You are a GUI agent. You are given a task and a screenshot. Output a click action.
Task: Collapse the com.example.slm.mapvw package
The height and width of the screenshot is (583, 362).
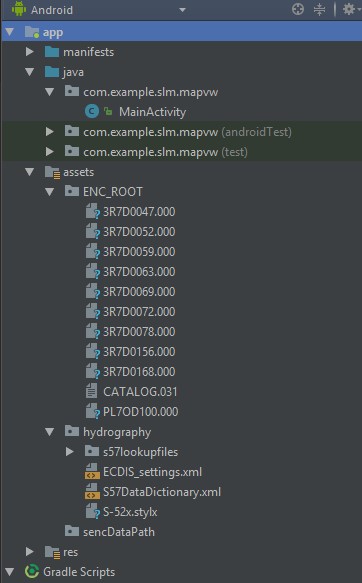point(50,92)
